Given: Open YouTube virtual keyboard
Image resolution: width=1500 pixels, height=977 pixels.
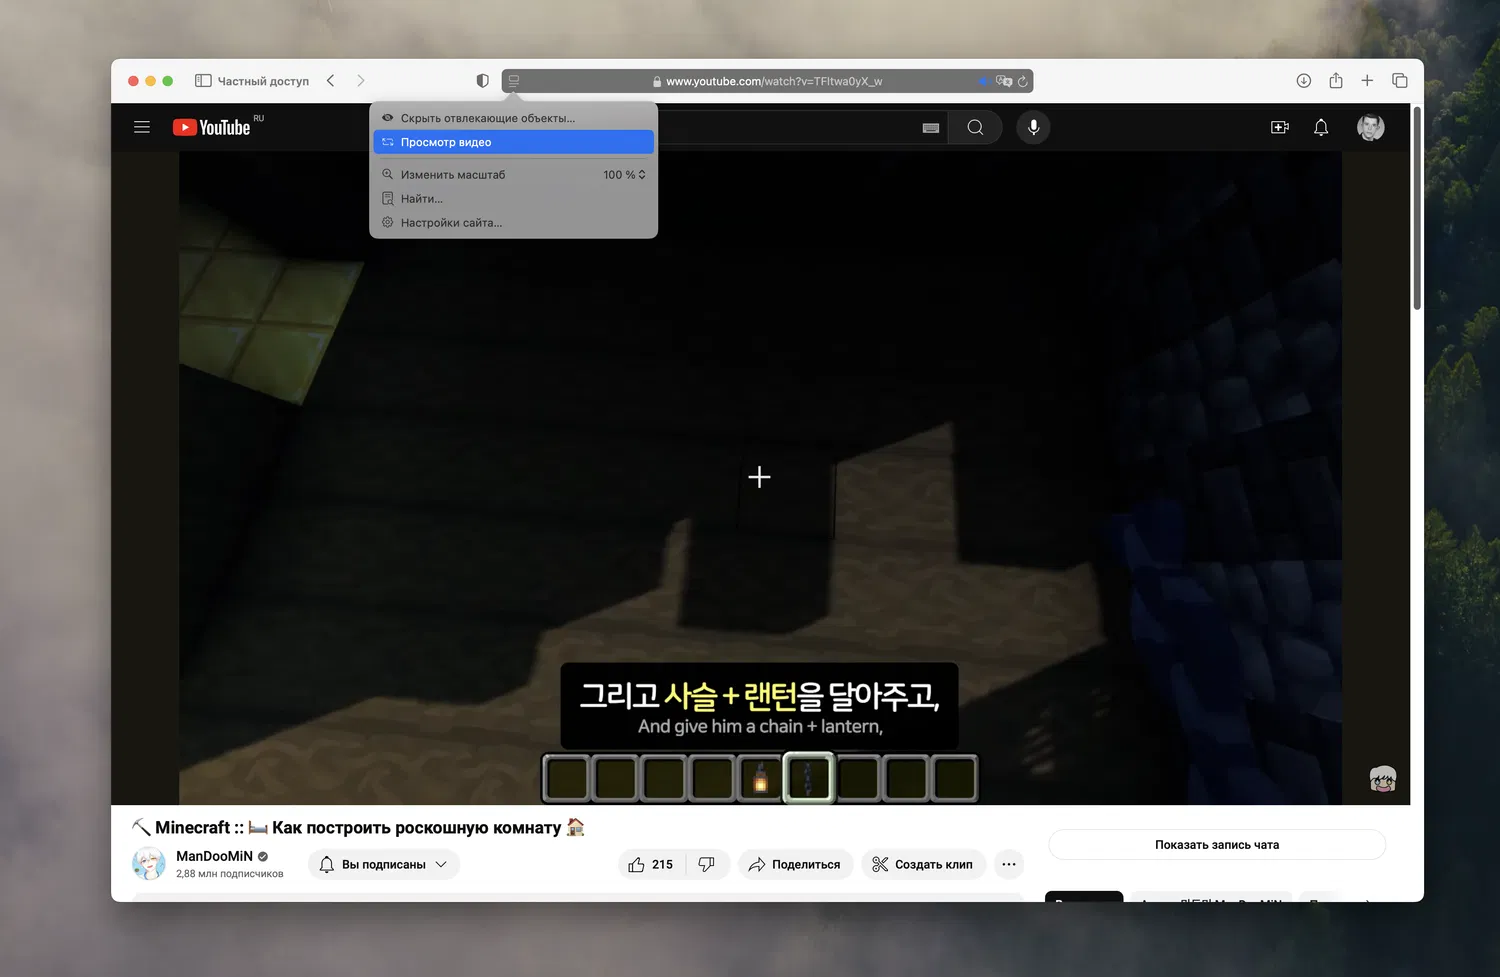Looking at the screenshot, I should (x=931, y=128).
